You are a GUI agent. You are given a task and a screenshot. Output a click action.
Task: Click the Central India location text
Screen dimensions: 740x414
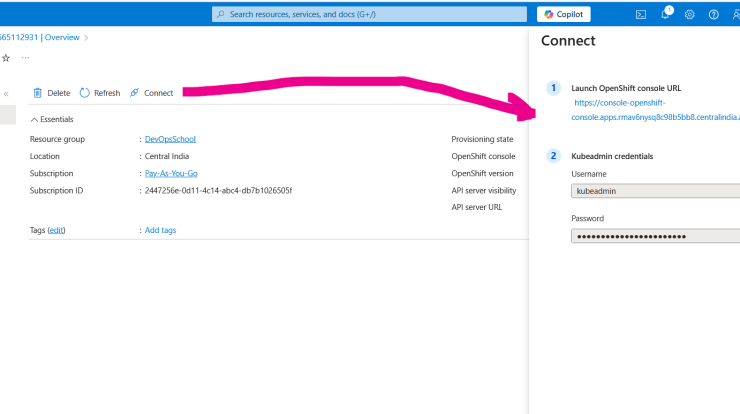click(167, 156)
